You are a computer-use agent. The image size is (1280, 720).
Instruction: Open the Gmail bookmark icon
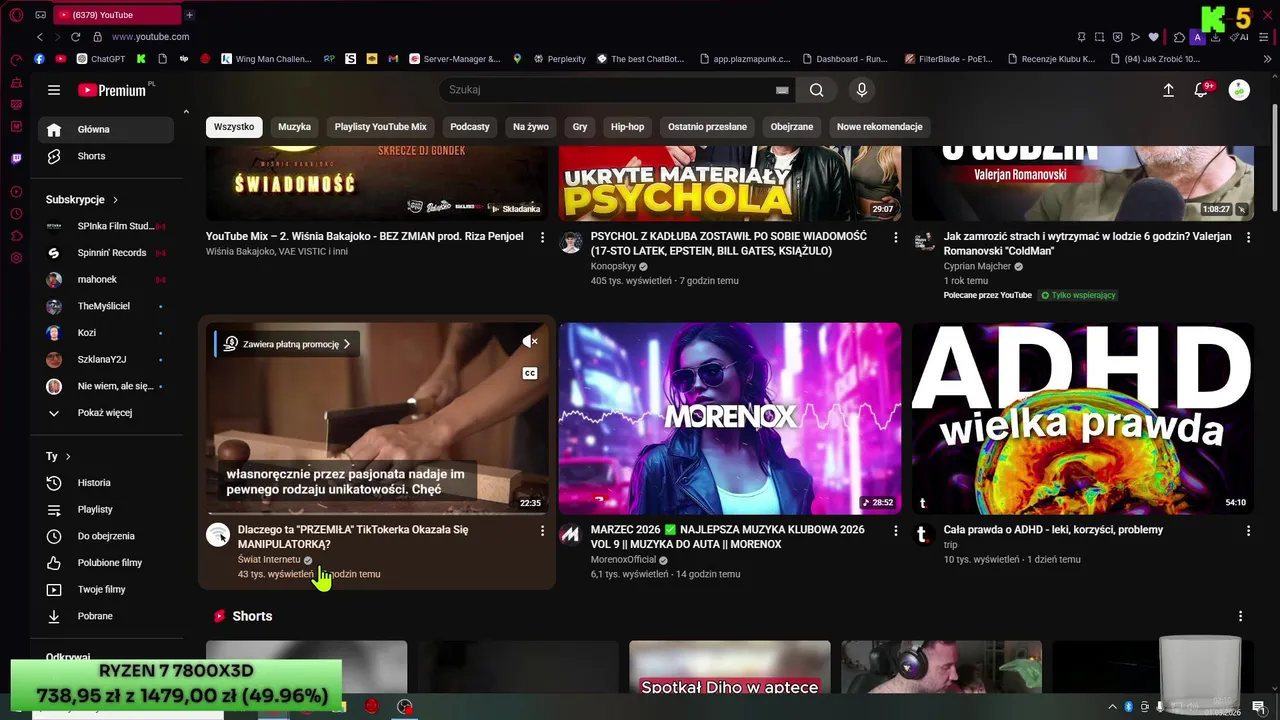click(x=393, y=59)
